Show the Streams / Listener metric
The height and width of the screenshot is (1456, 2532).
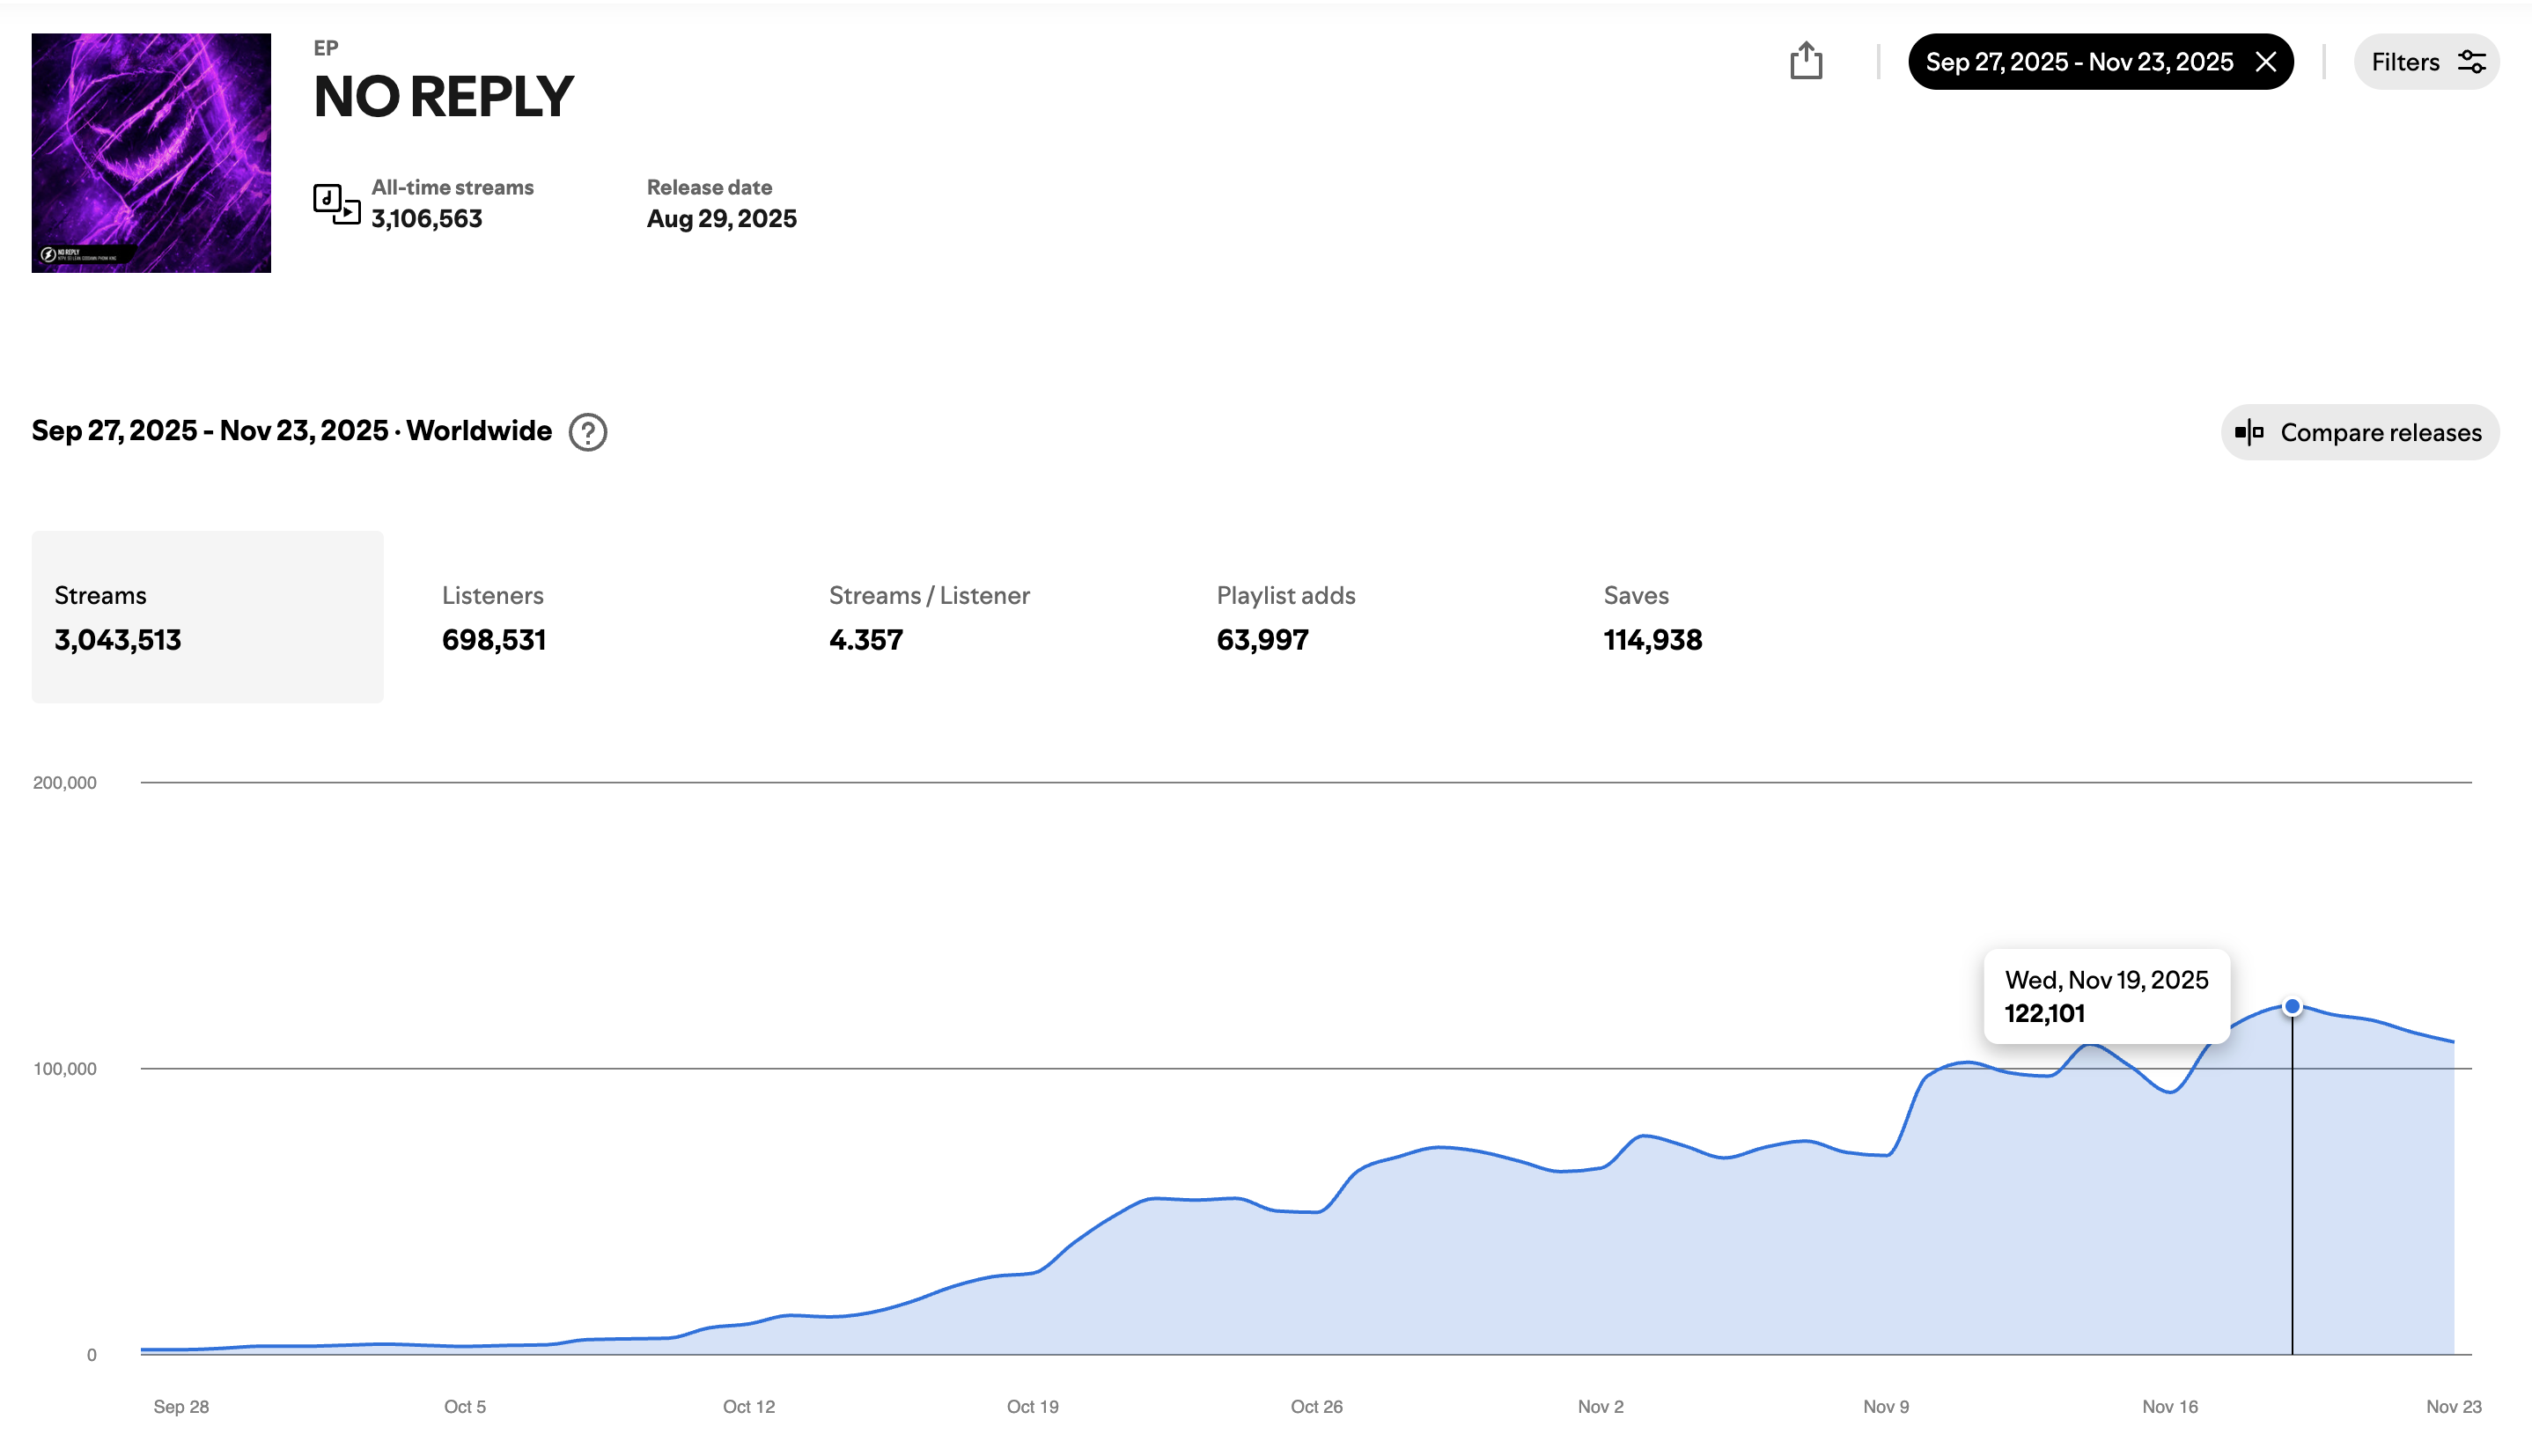tap(929, 617)
